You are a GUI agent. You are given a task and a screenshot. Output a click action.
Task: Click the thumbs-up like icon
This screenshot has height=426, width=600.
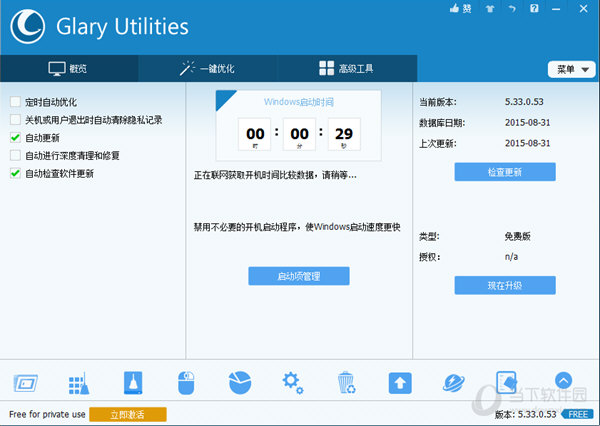pos(455,8)
